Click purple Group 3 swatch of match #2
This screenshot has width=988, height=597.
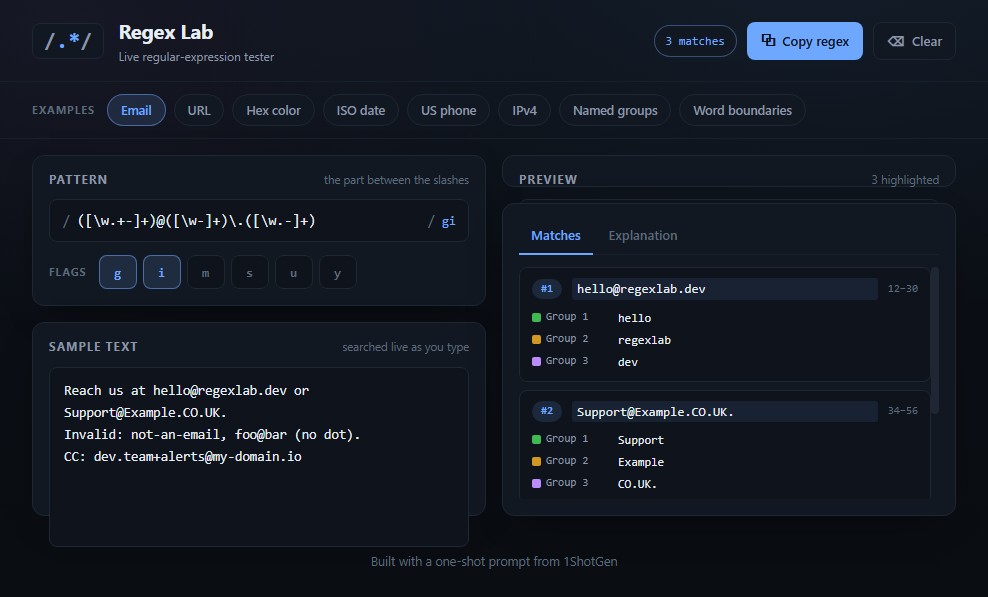pos(537,483)
